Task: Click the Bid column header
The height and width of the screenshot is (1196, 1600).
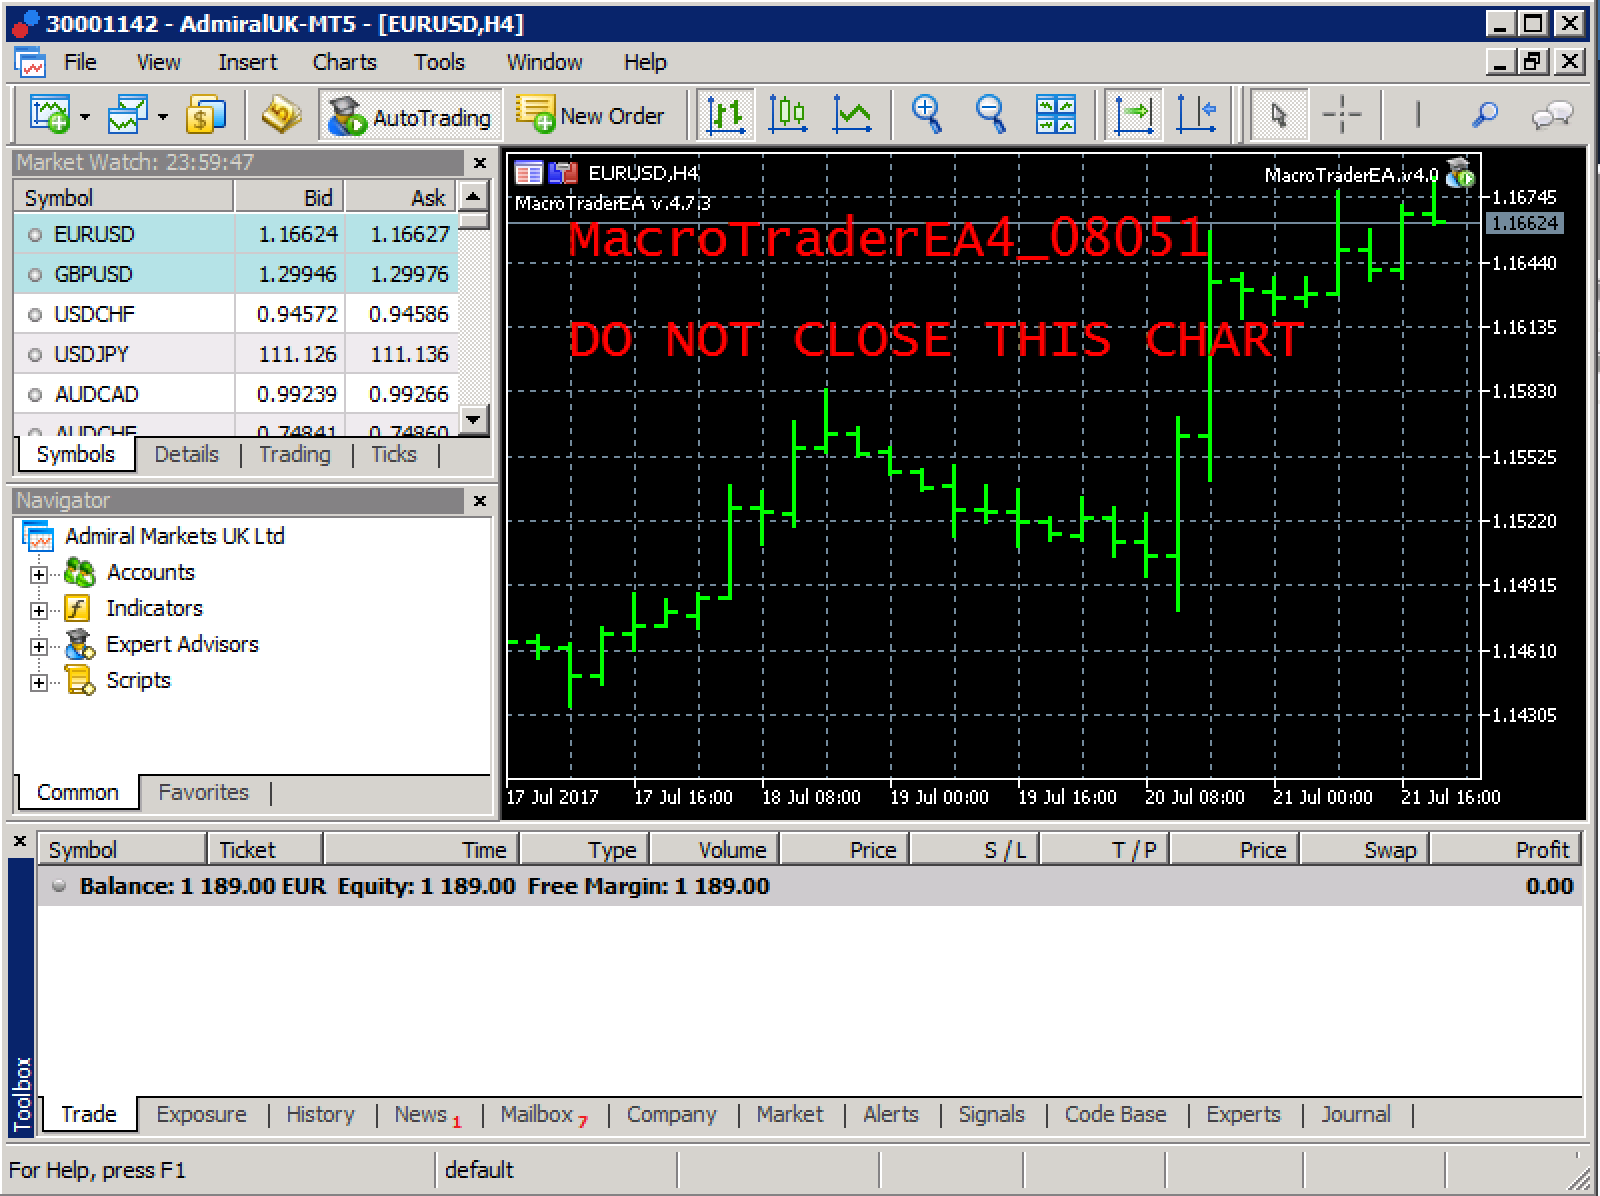Action: [289, 197]
